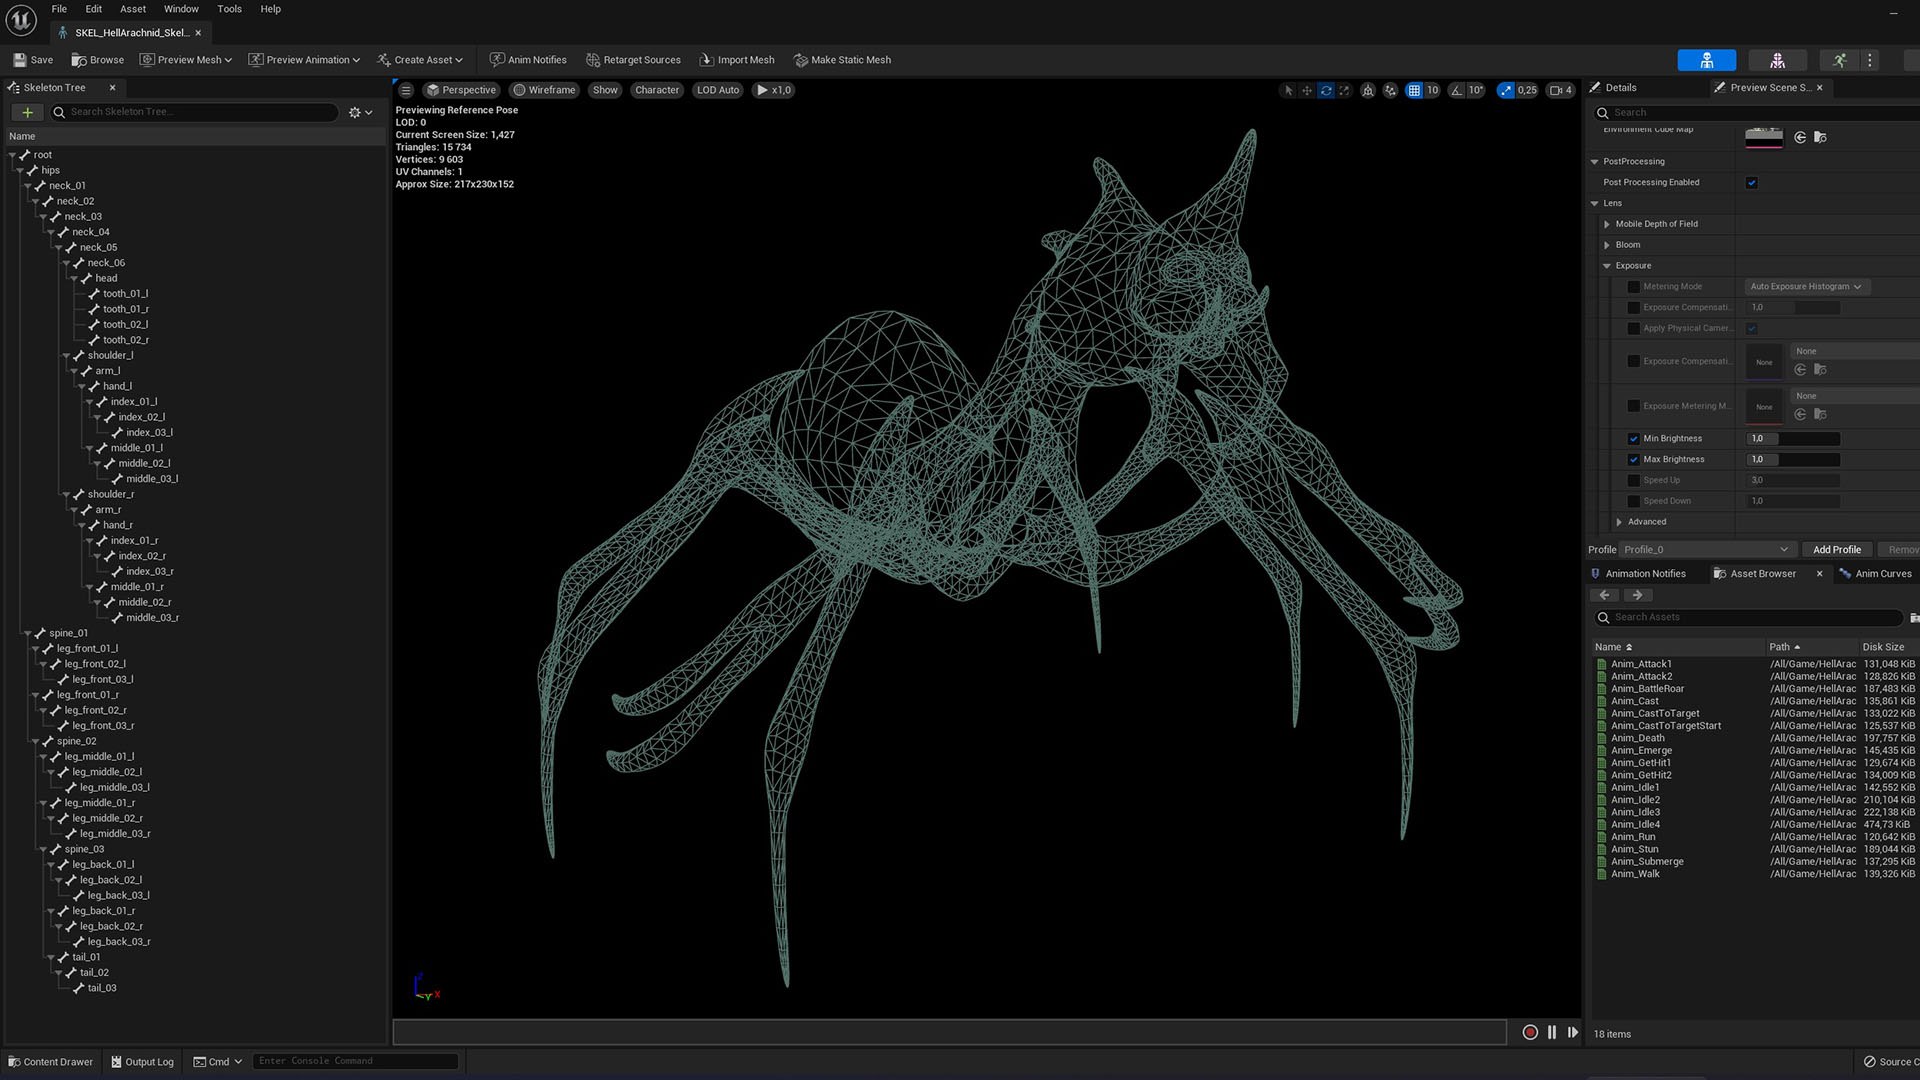Image resolution: width=1920 pixels, height=1080 pixels.
Task: Uncheck Post Processing Enabled
Action: pos(1752,183)
